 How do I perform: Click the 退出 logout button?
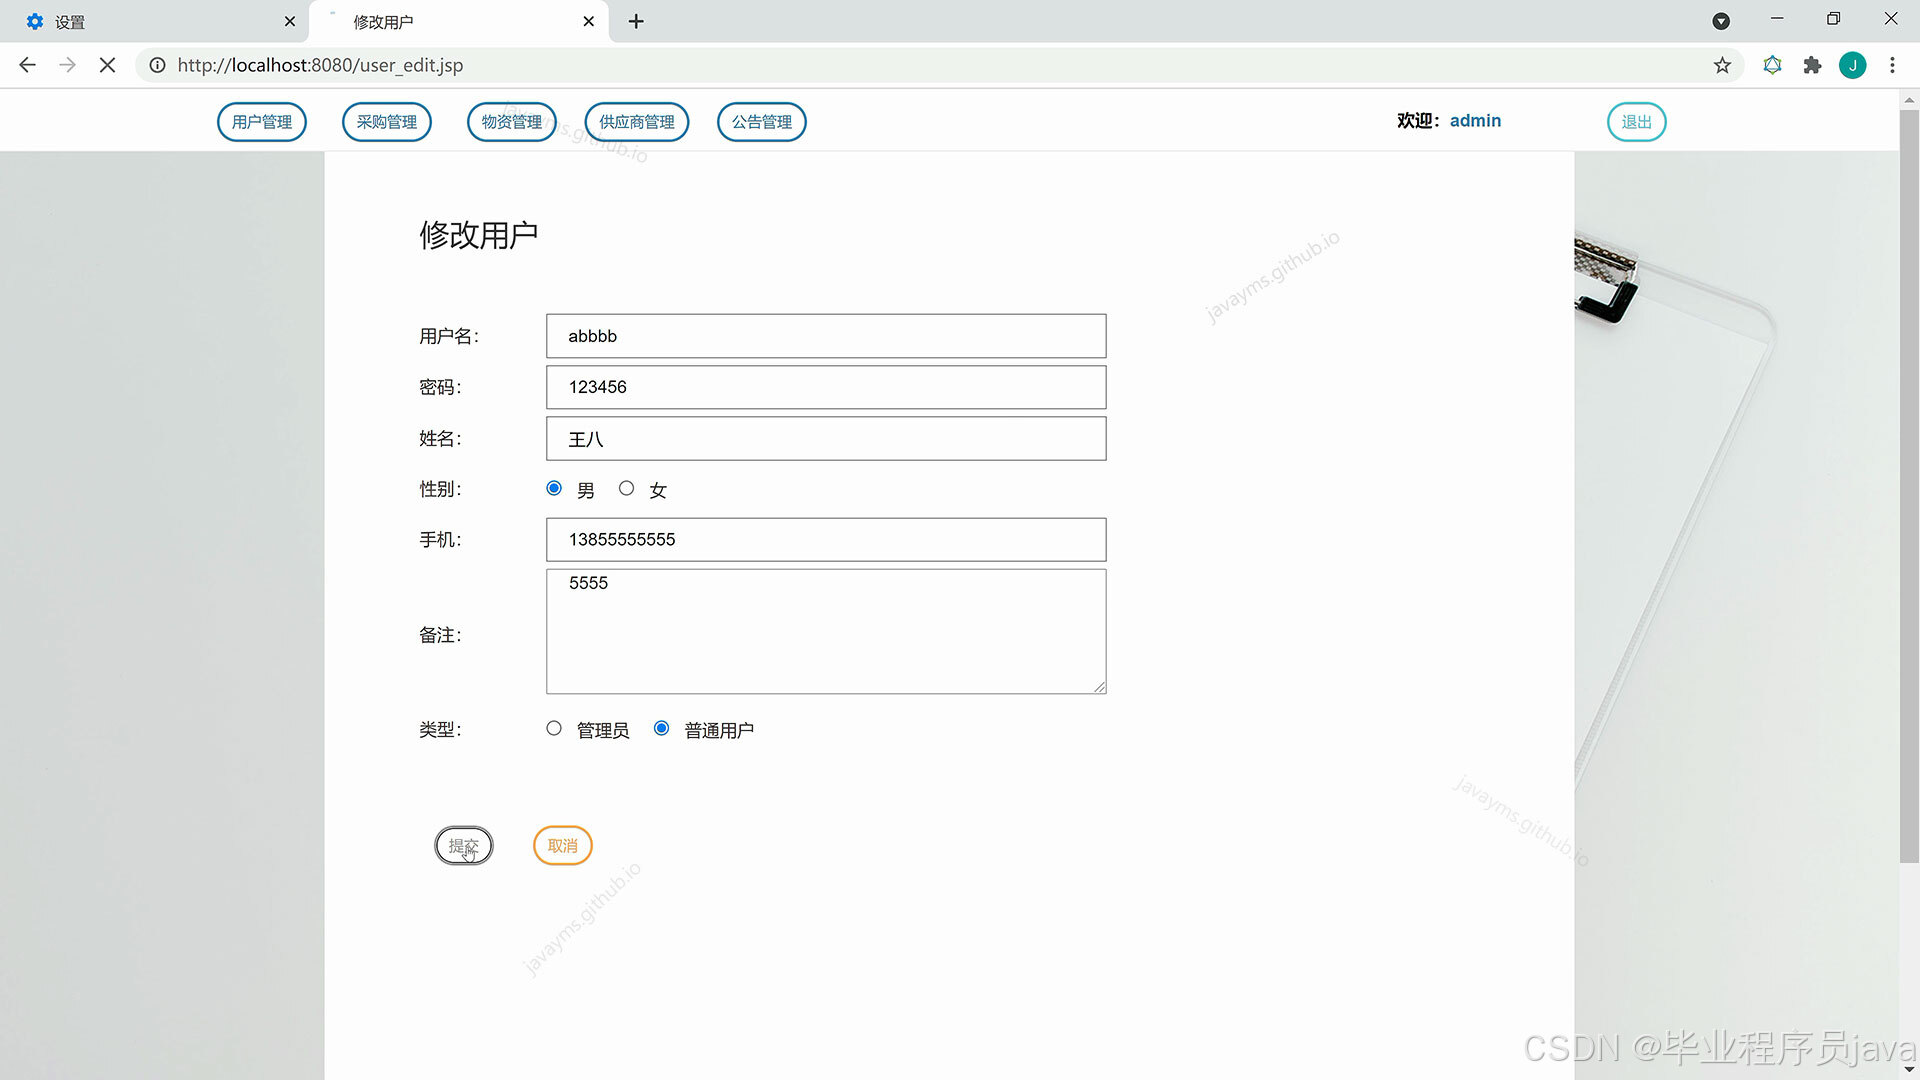tap(1637, 122)
